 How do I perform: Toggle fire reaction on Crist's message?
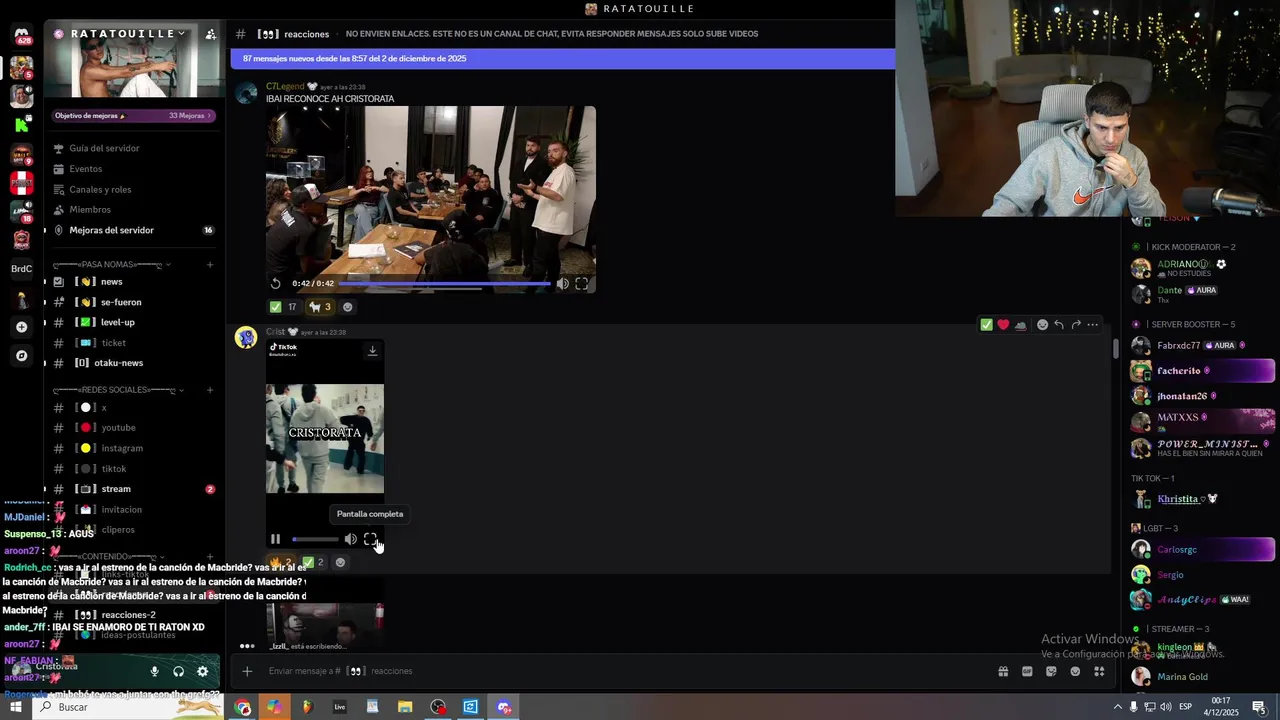pyautogui.click(x=281, y=562)
